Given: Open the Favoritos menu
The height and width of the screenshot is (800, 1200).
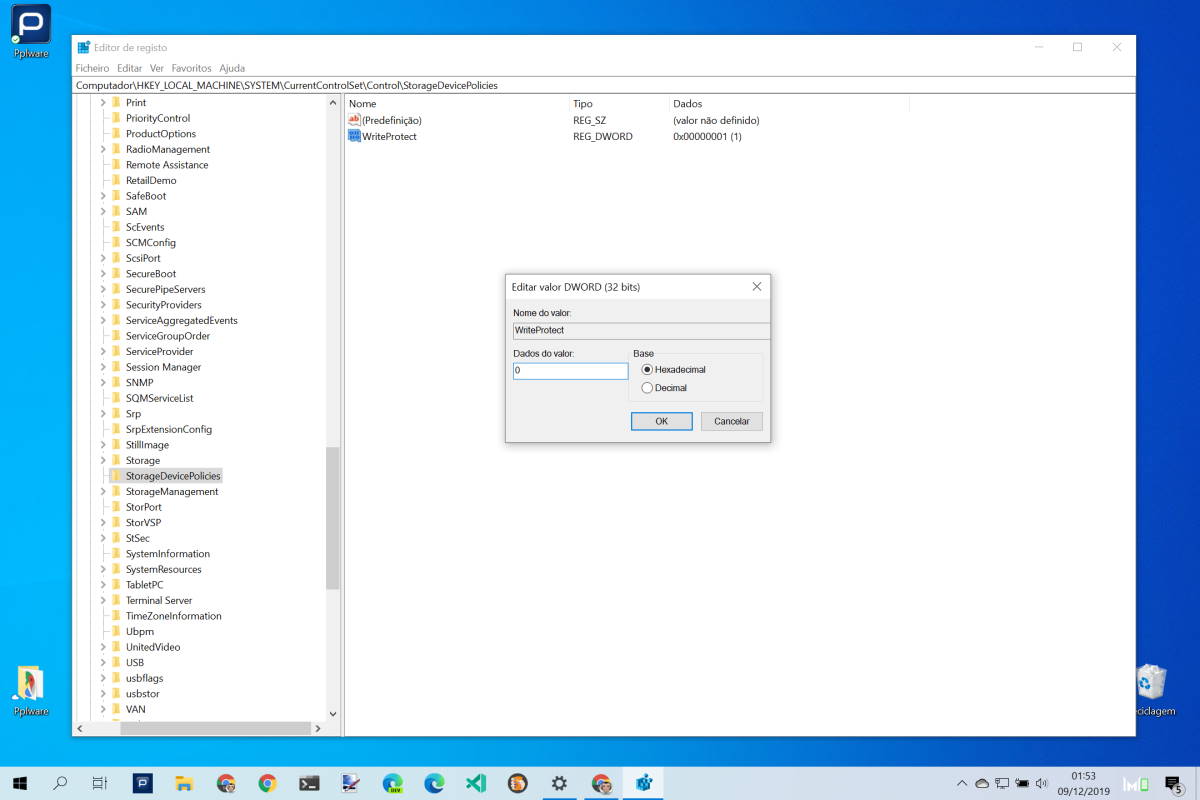Looking at the screenshot, I should point(191,68).
